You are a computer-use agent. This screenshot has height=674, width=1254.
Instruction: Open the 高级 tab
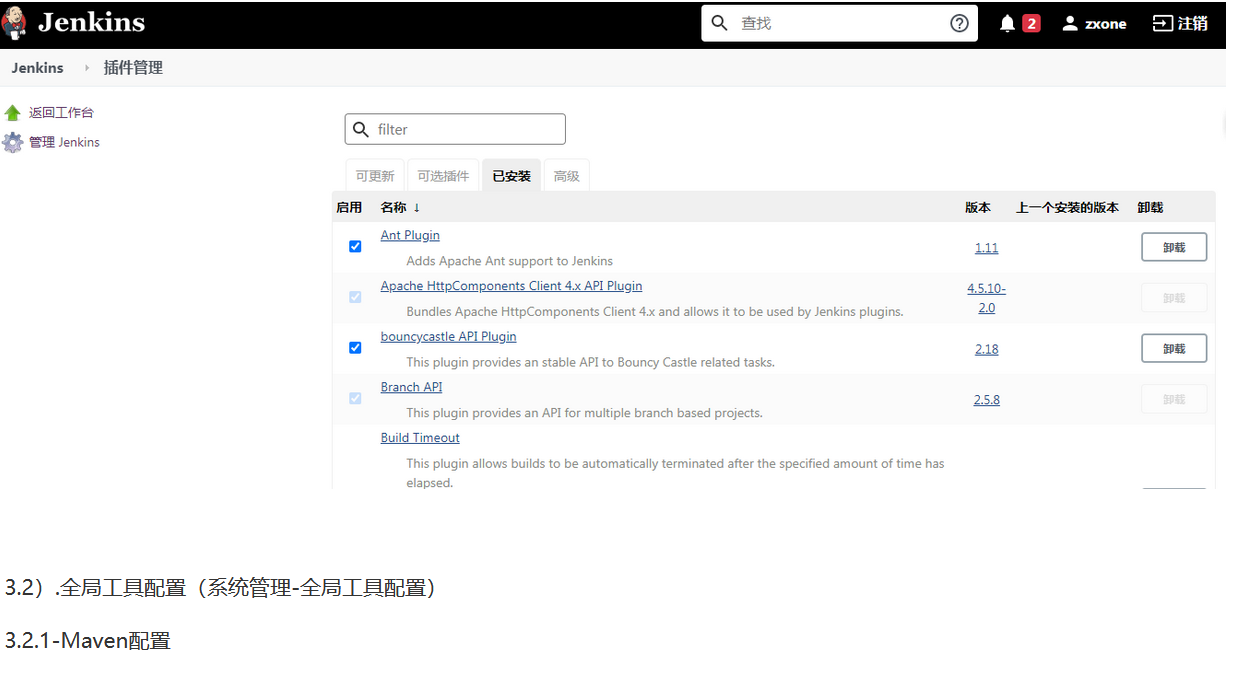[567, 176]
